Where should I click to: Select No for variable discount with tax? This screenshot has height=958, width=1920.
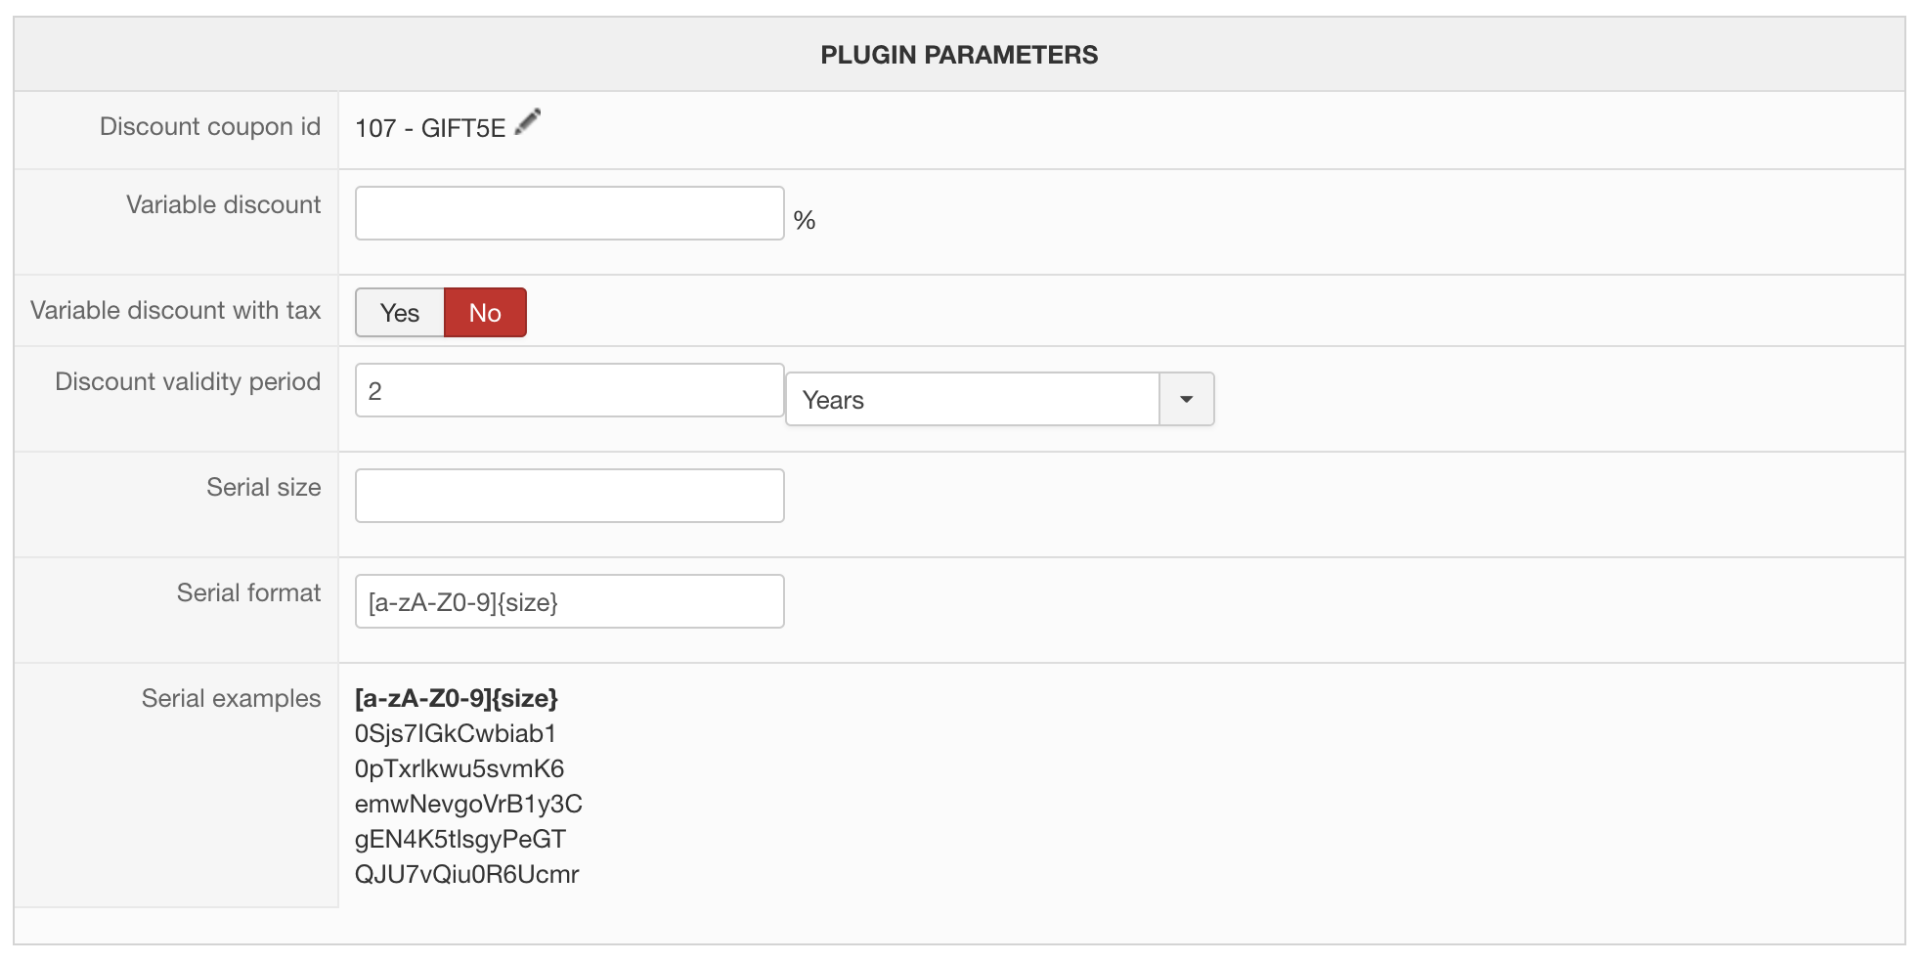point(485,313)
